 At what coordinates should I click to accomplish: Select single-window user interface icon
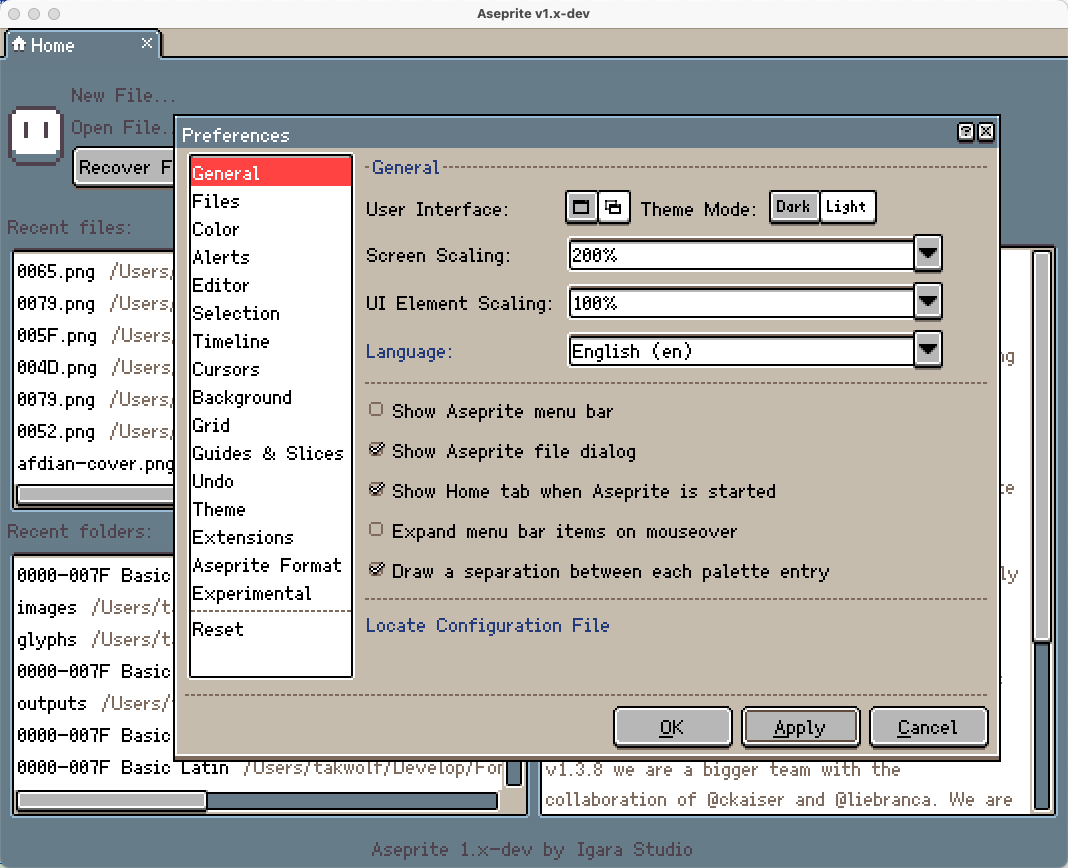point(581,207)
